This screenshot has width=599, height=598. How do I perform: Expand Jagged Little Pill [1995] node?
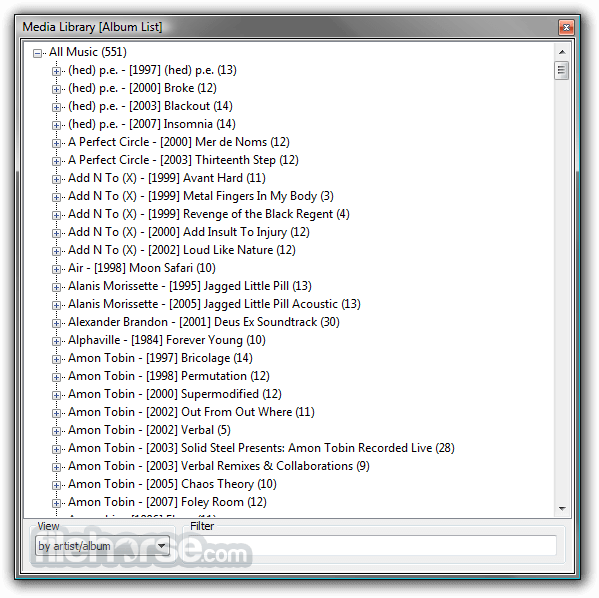click(56, 287)
